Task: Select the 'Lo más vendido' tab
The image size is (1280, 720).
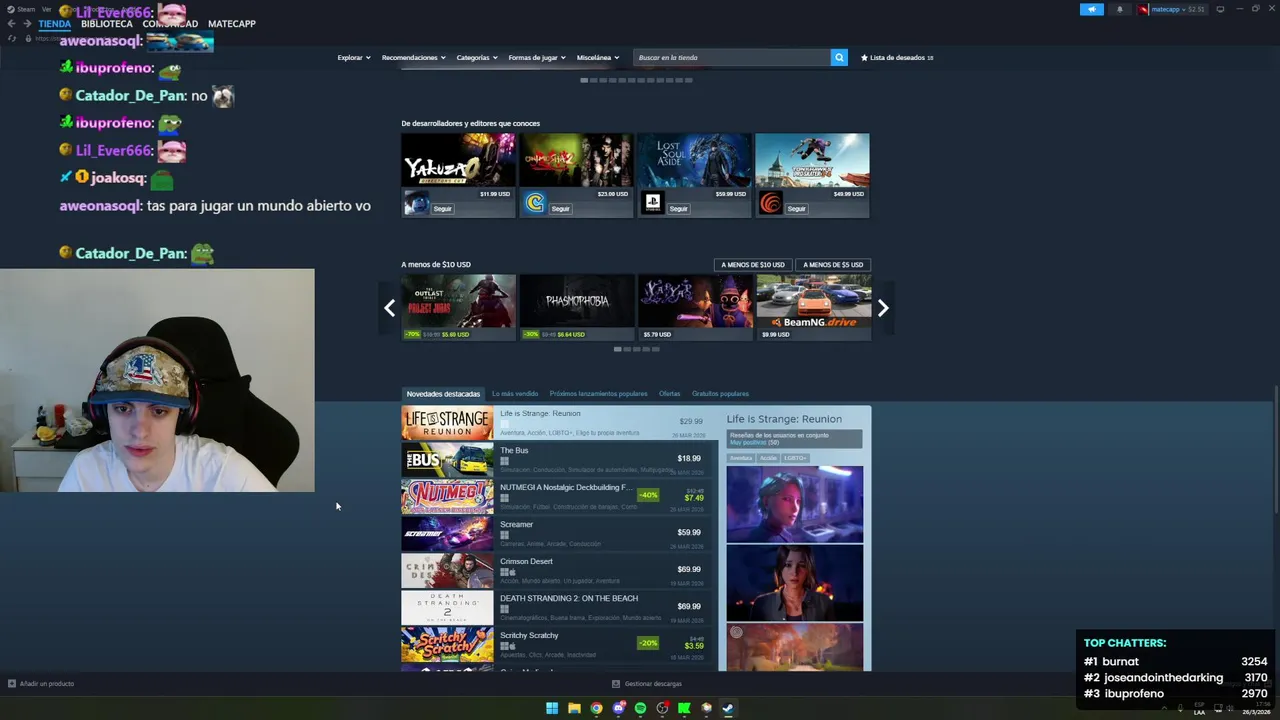Action: pos(515,394)
